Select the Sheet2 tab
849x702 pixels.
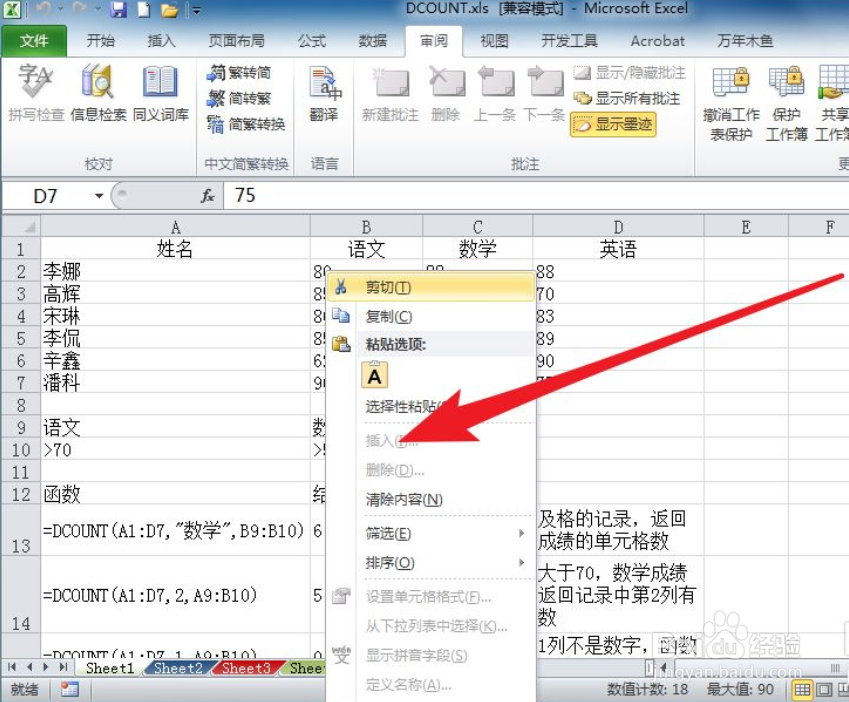click(178, 668)
